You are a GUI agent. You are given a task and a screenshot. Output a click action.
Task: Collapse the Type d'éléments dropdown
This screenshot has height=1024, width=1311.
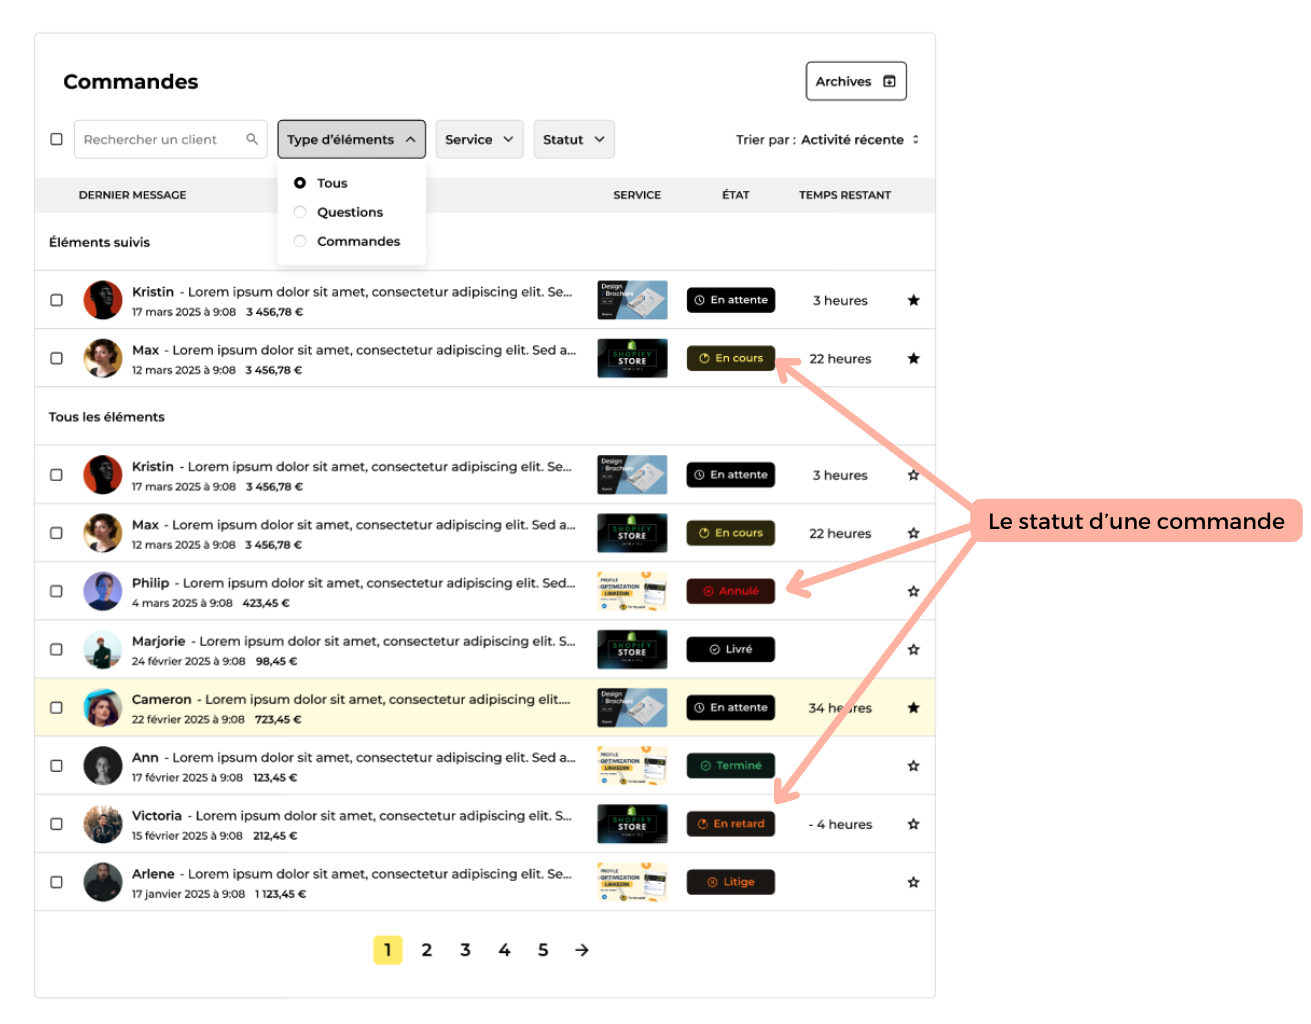tap(351, 139)
